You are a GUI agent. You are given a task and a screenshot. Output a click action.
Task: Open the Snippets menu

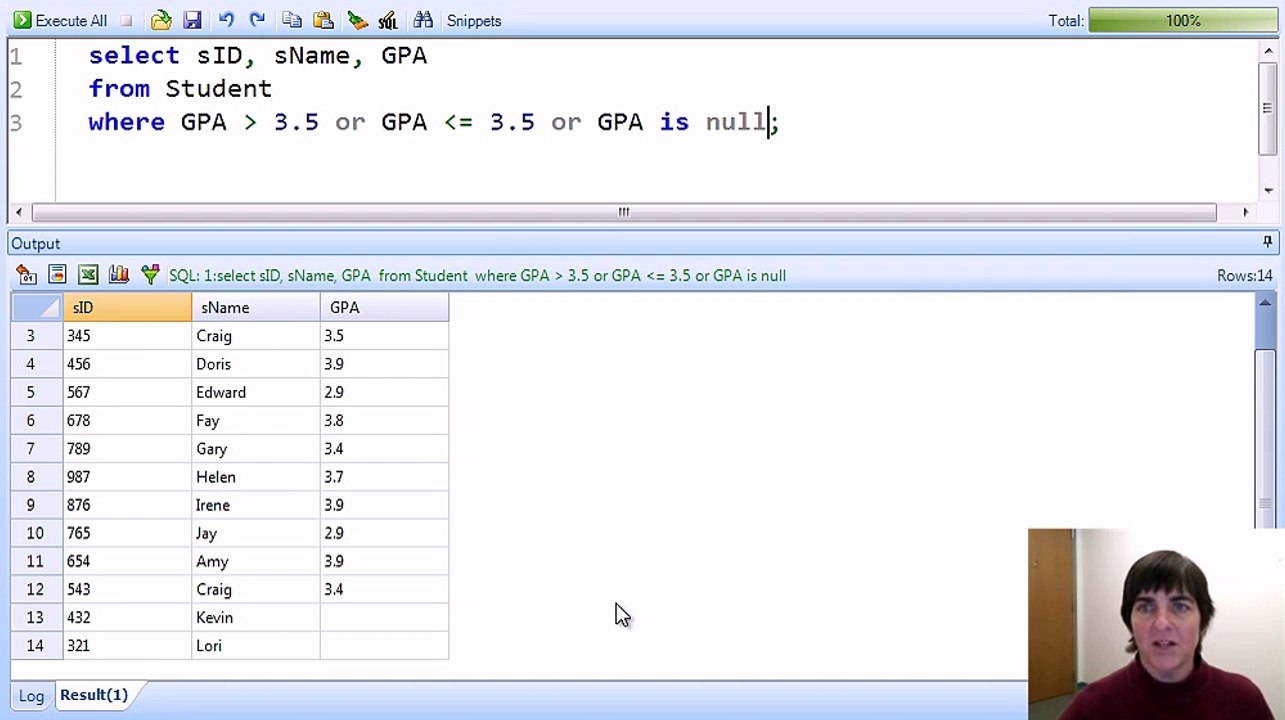pos(474,20)
